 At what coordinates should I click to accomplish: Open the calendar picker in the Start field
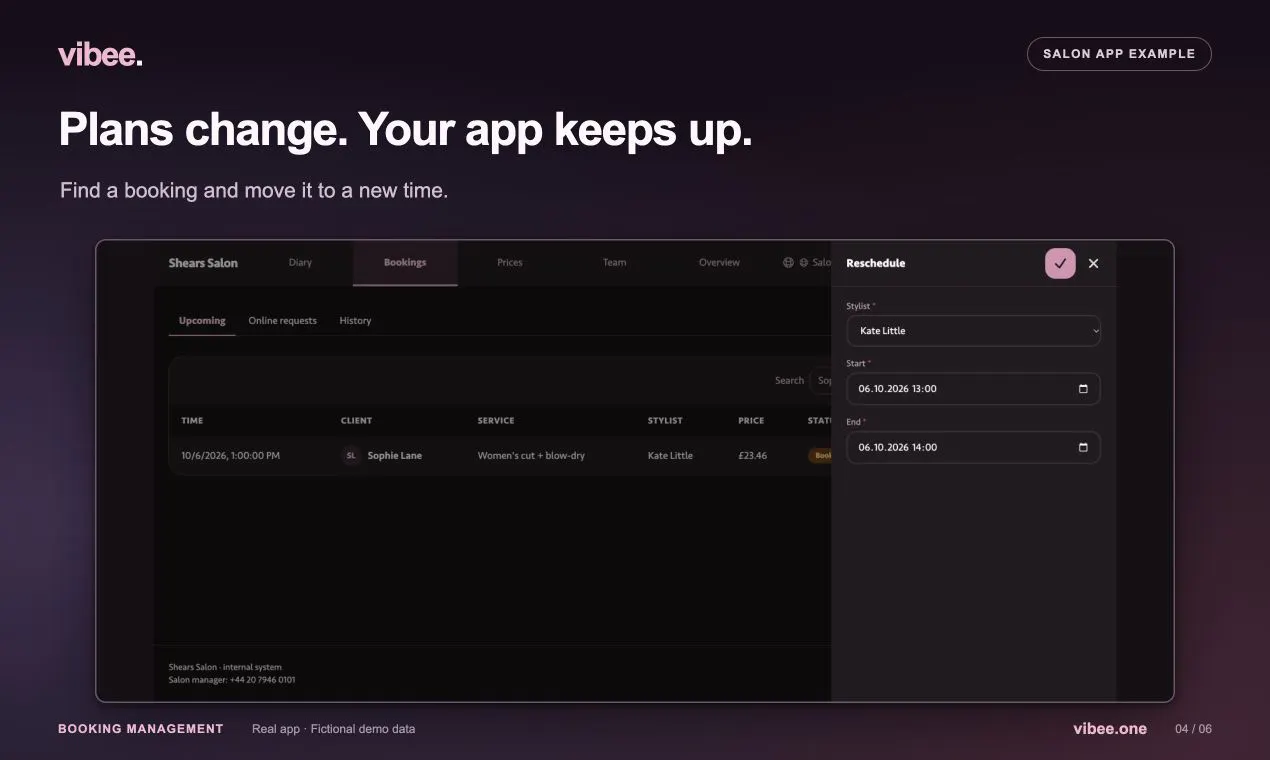[1083, 389]
